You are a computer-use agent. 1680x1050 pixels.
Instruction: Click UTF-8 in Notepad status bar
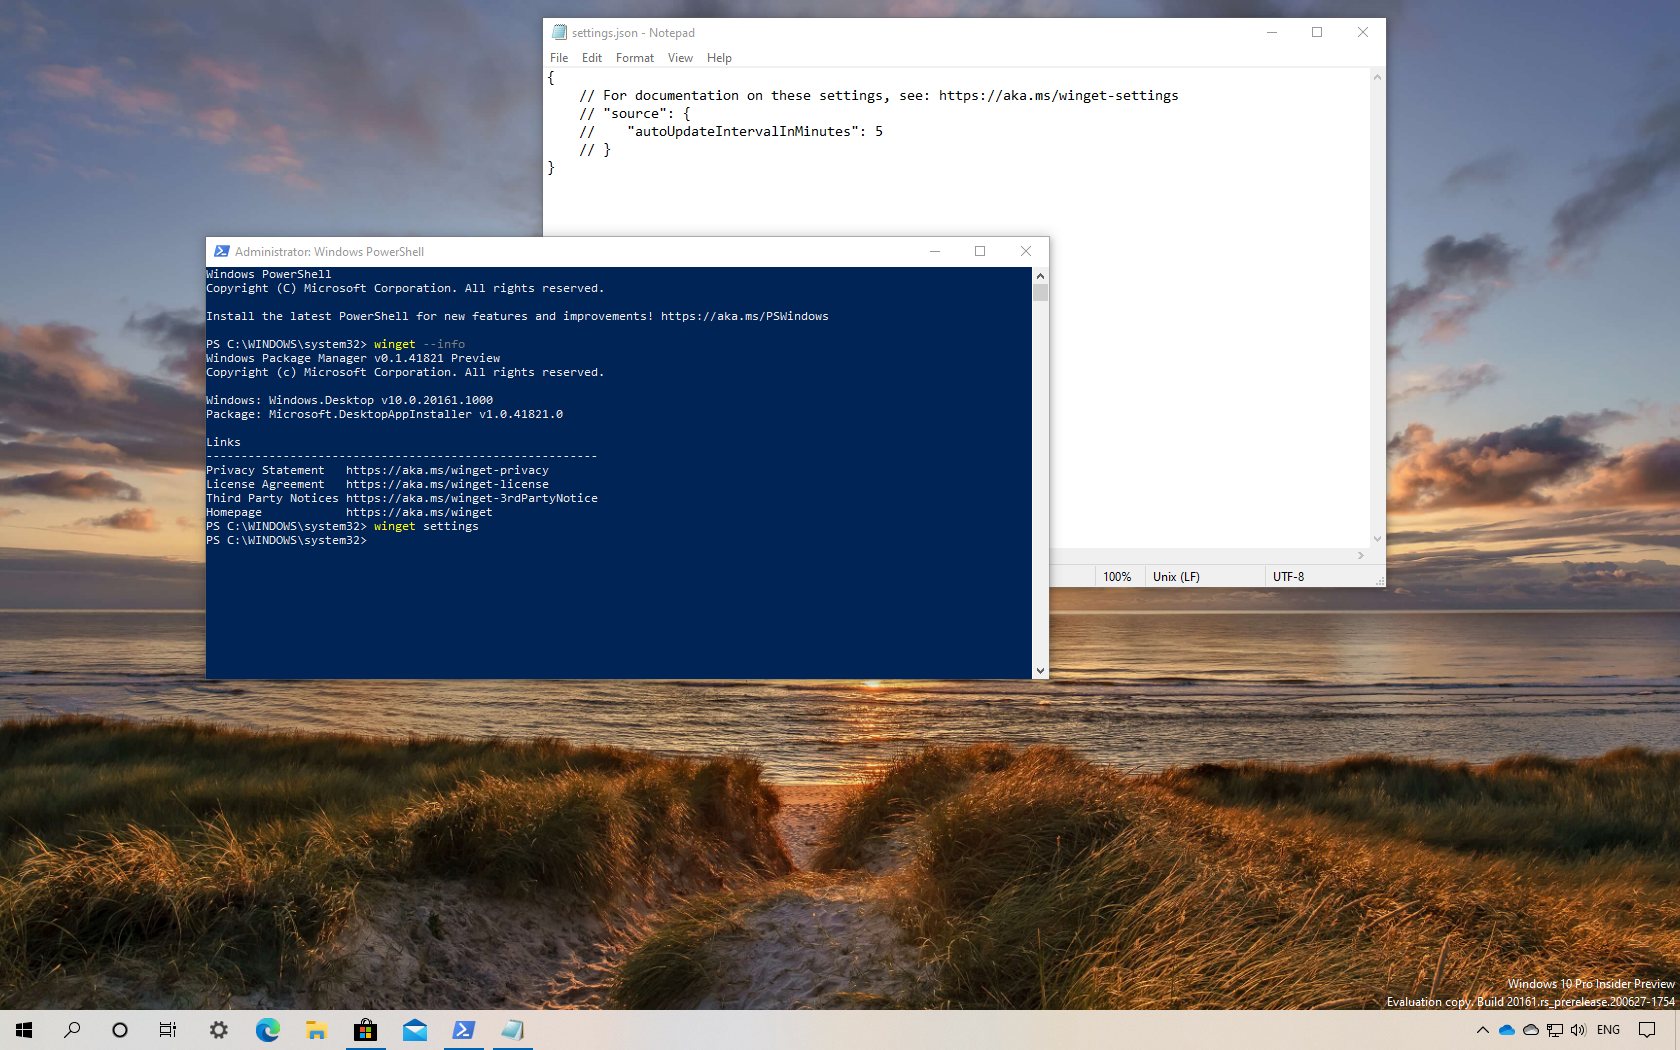[x=1288, y=577]
